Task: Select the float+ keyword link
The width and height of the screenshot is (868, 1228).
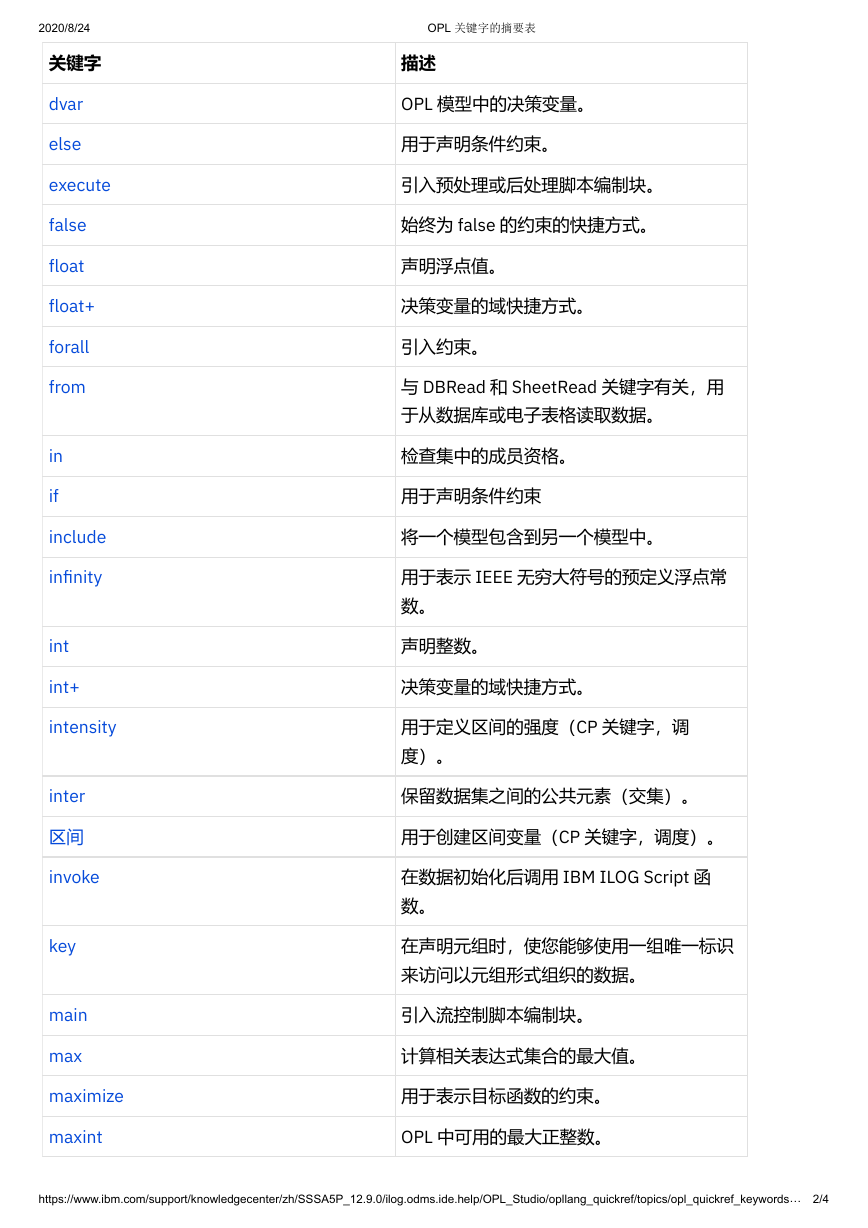Action: pos(72,306)
